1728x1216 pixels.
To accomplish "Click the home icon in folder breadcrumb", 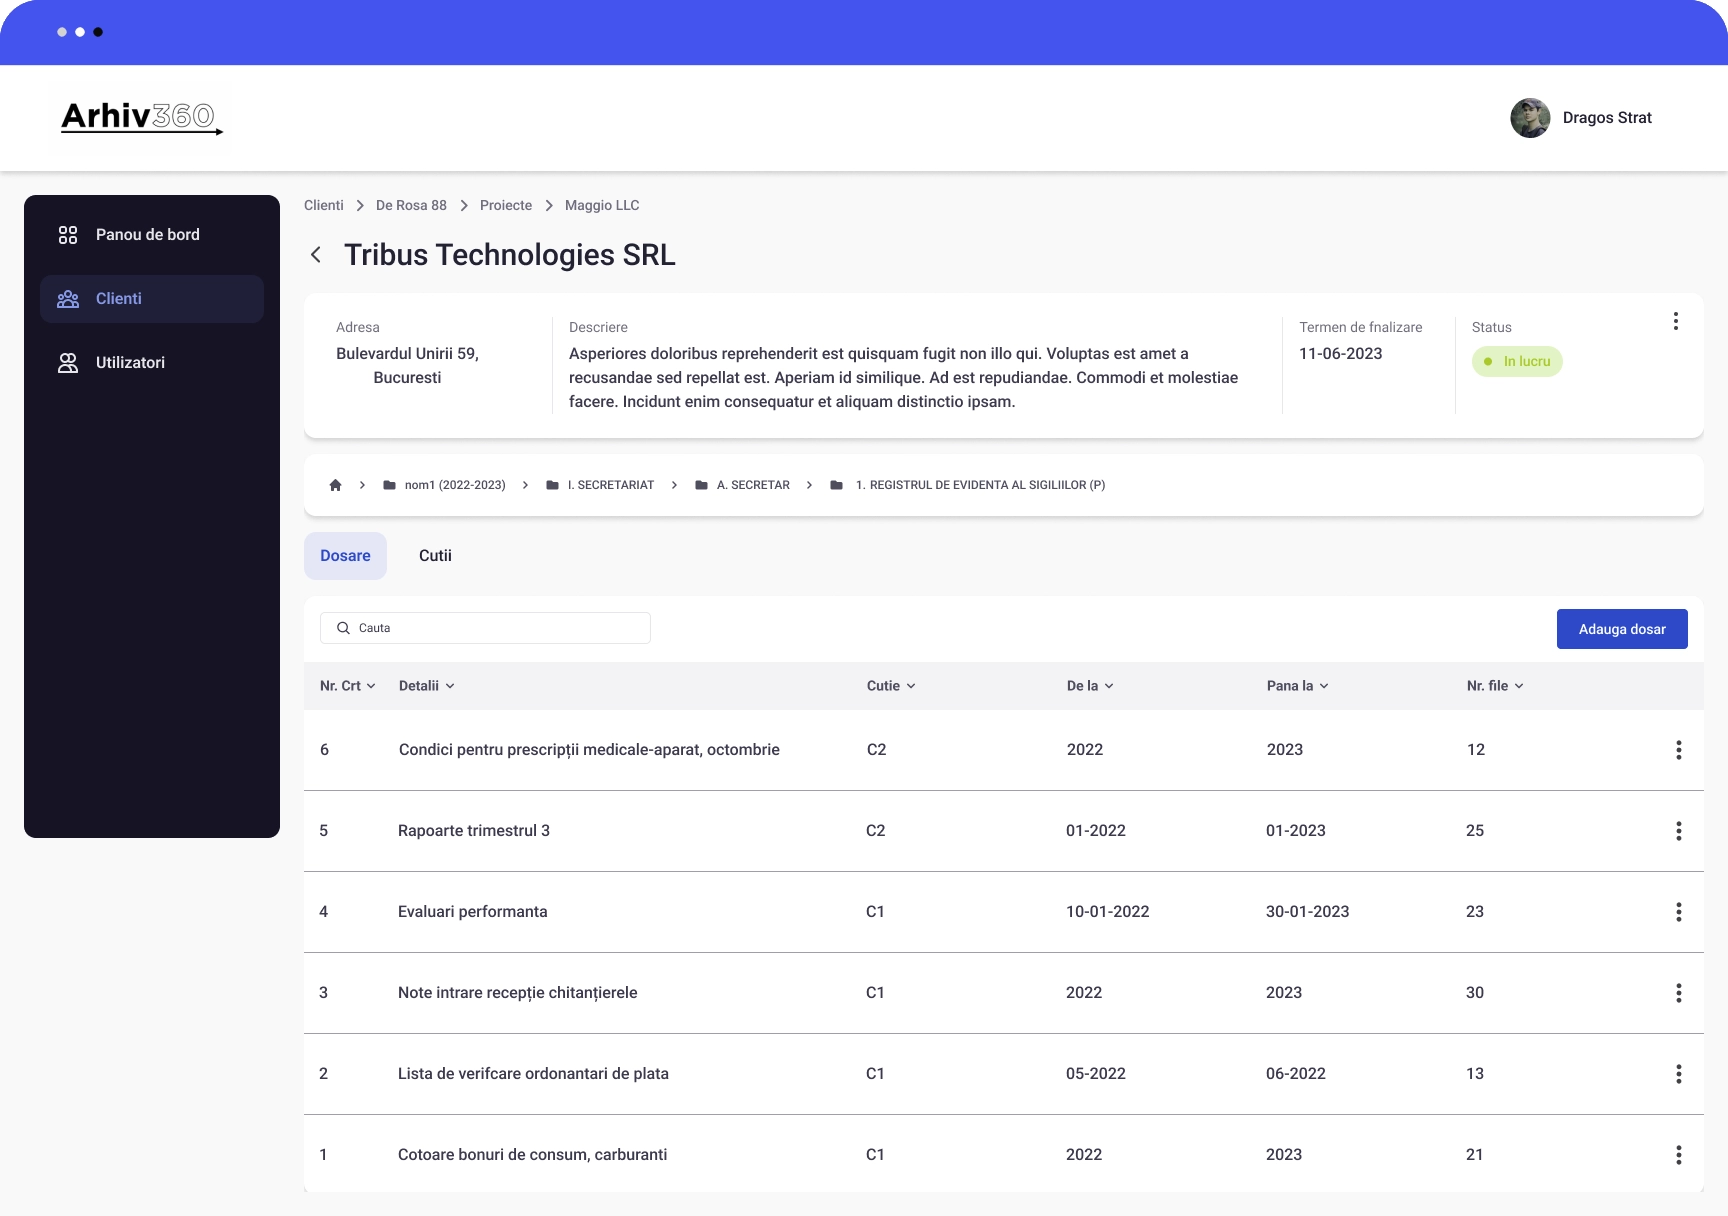I will point(335,485).
